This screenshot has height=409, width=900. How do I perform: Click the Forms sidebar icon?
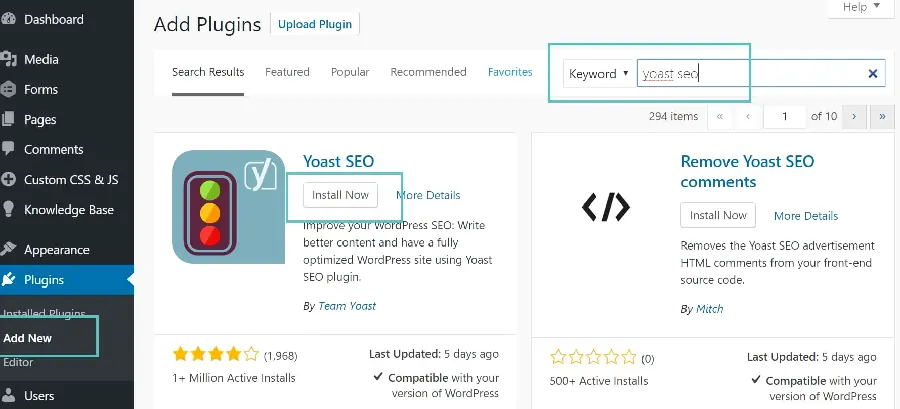7,89
